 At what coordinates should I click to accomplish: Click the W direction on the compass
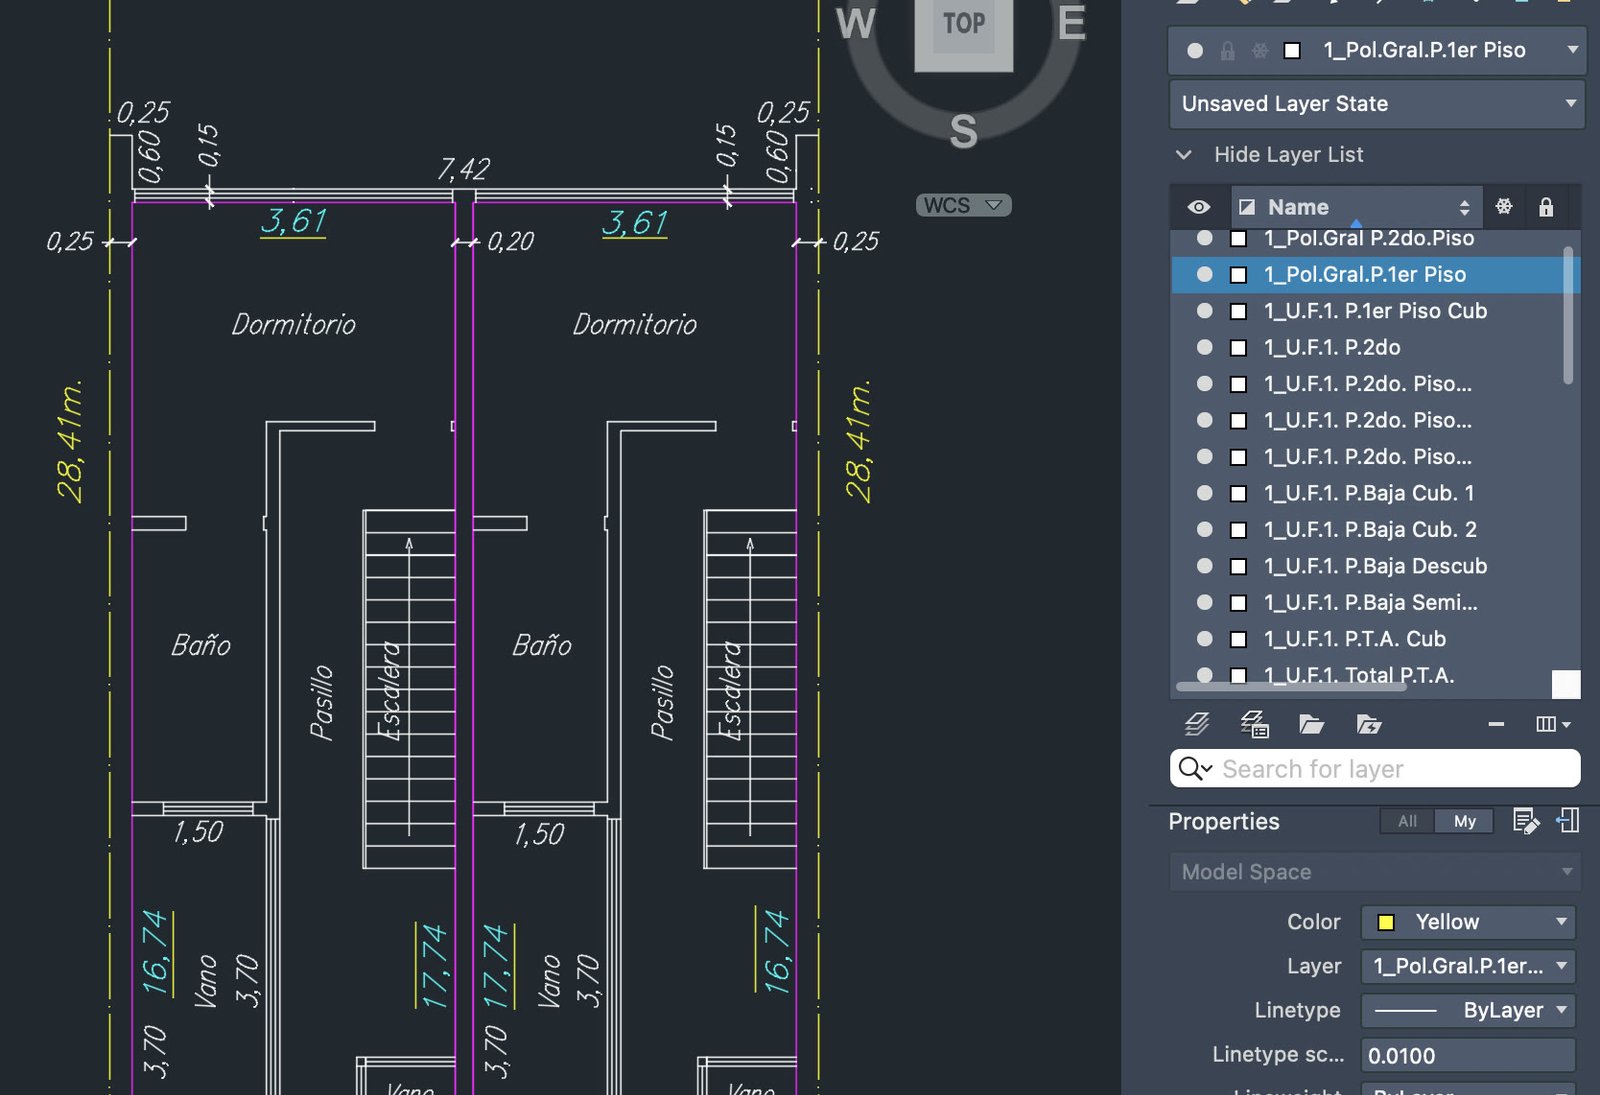click(856, 23)
